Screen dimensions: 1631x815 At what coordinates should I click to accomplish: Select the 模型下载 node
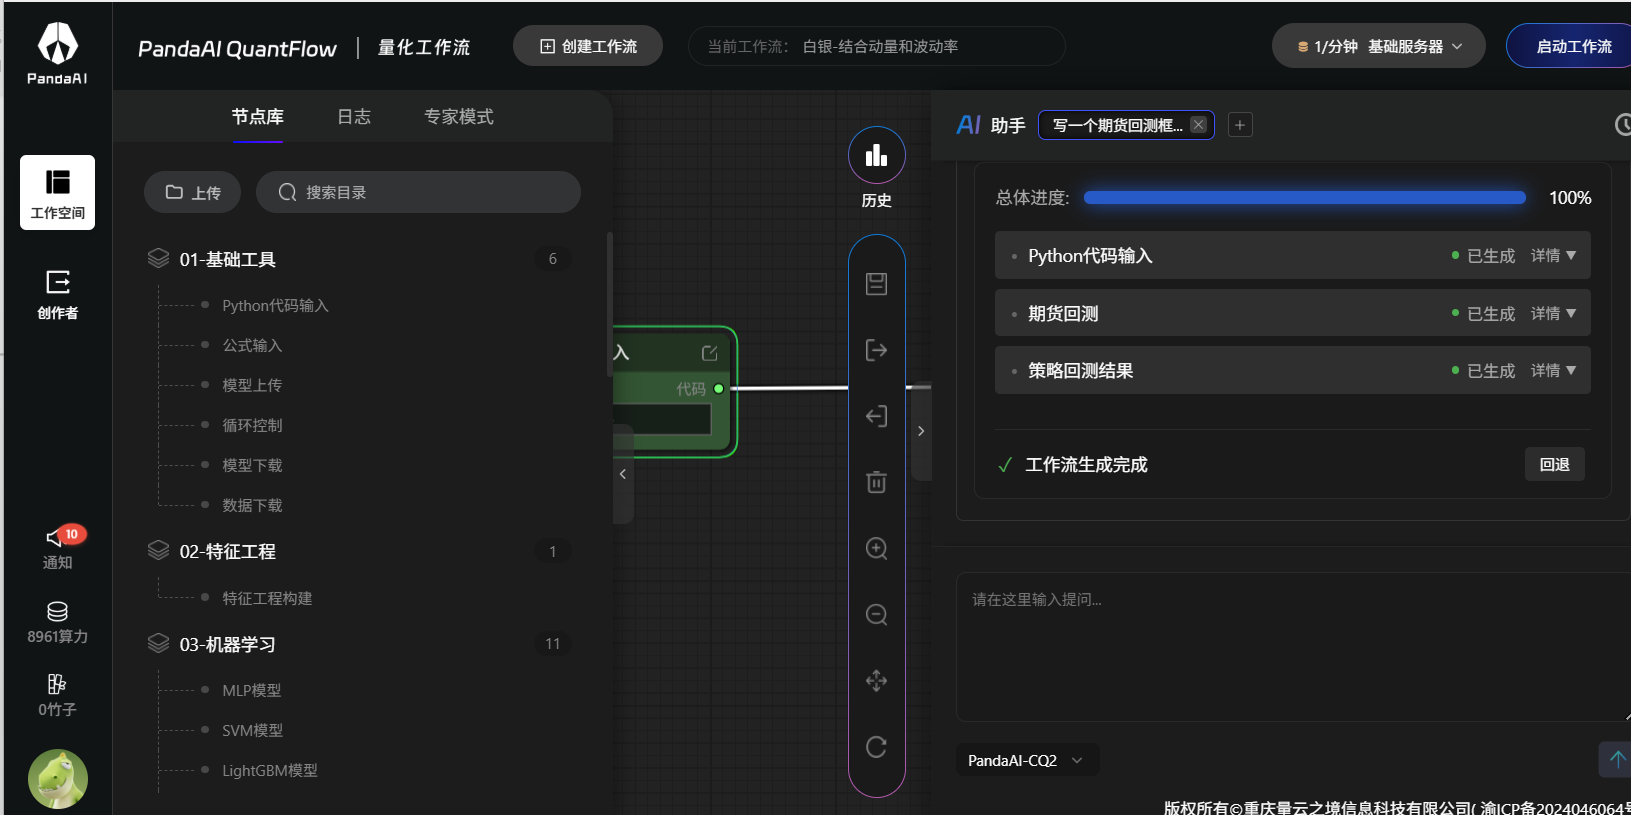point(252,465)
